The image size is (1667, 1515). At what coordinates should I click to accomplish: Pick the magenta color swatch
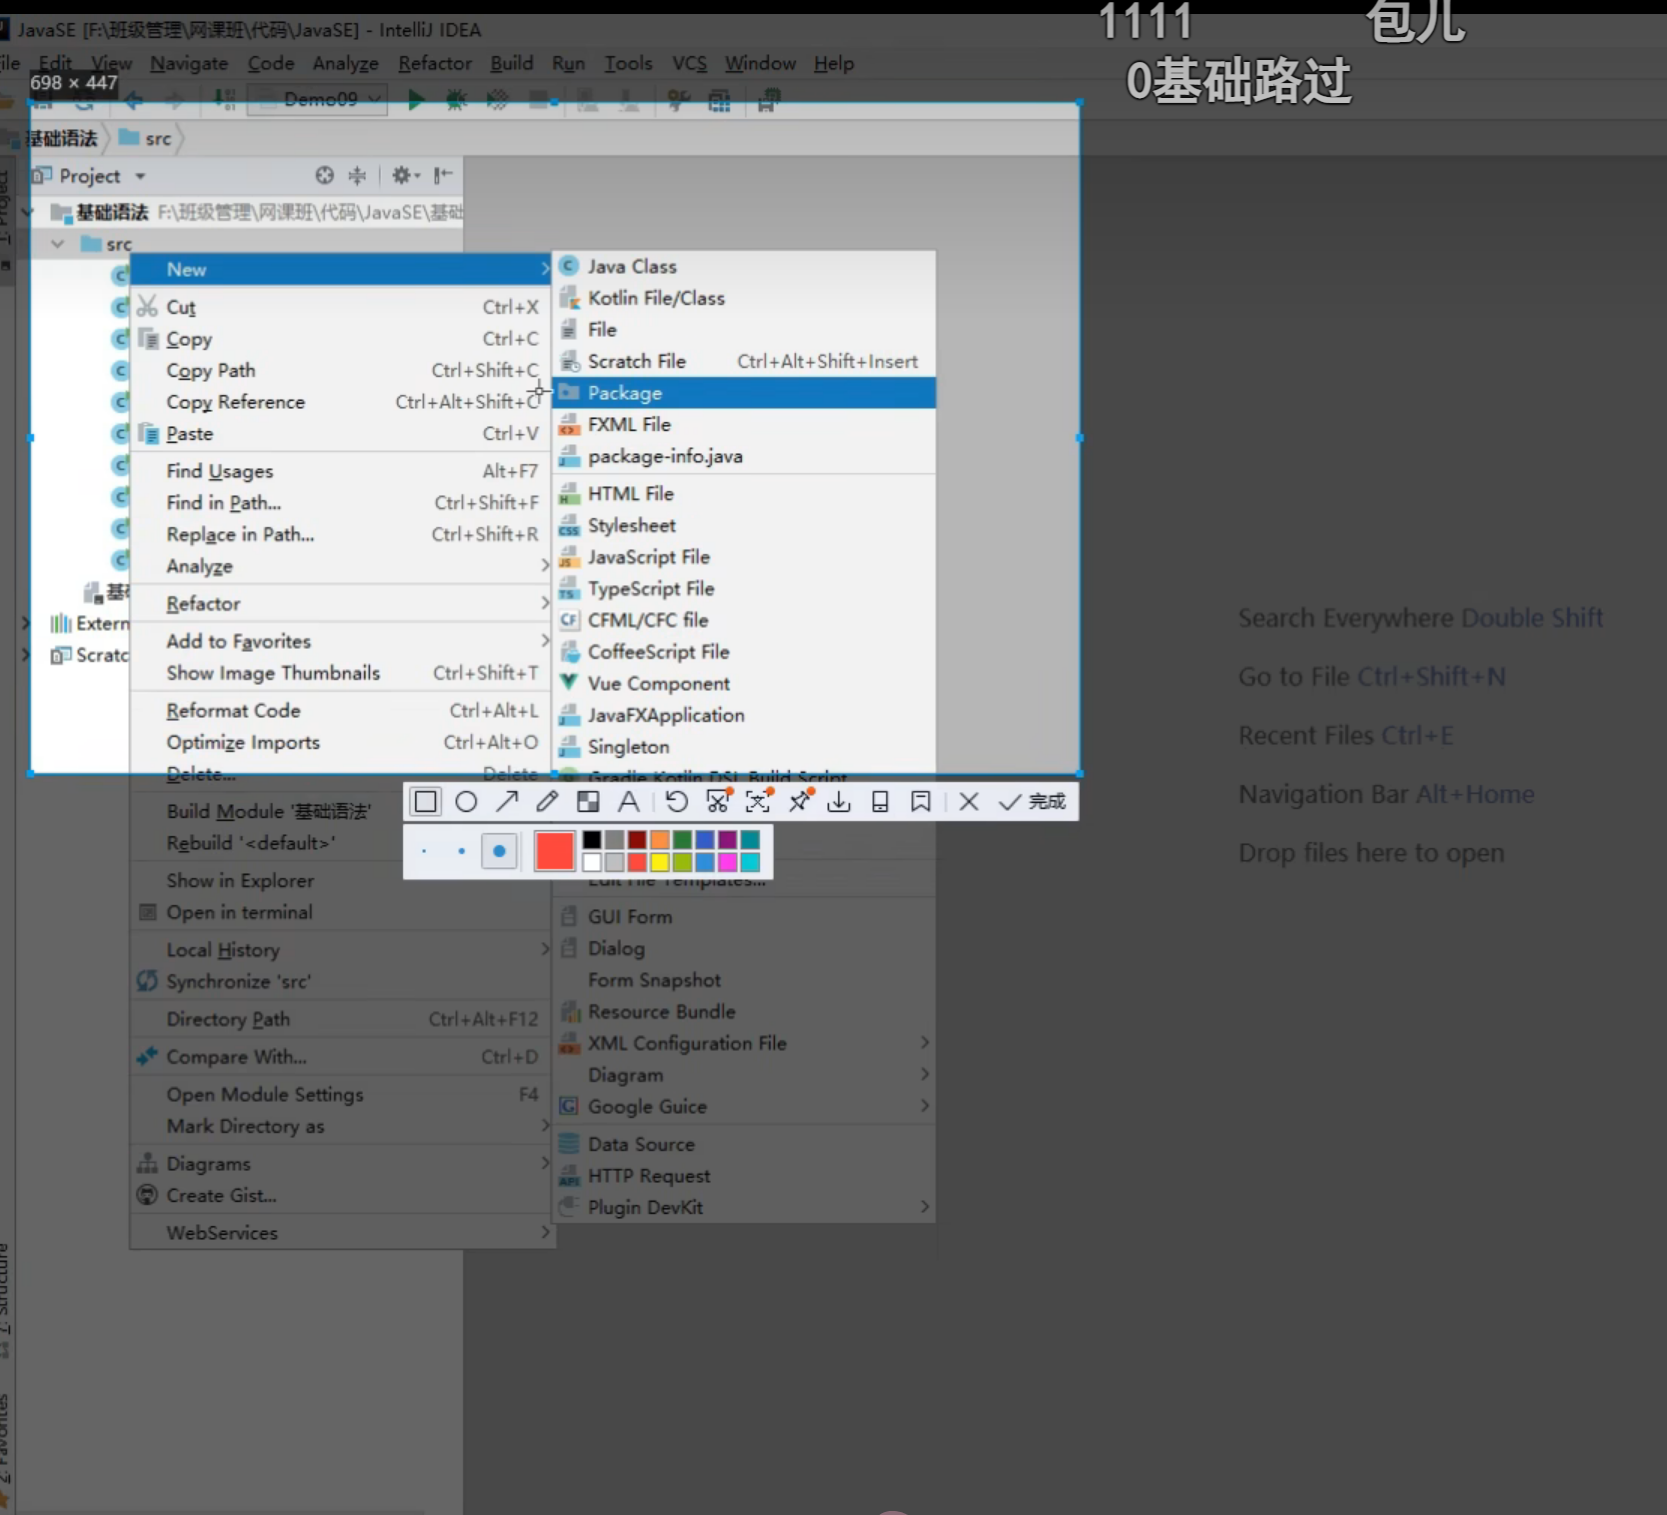tap(727, 862)
